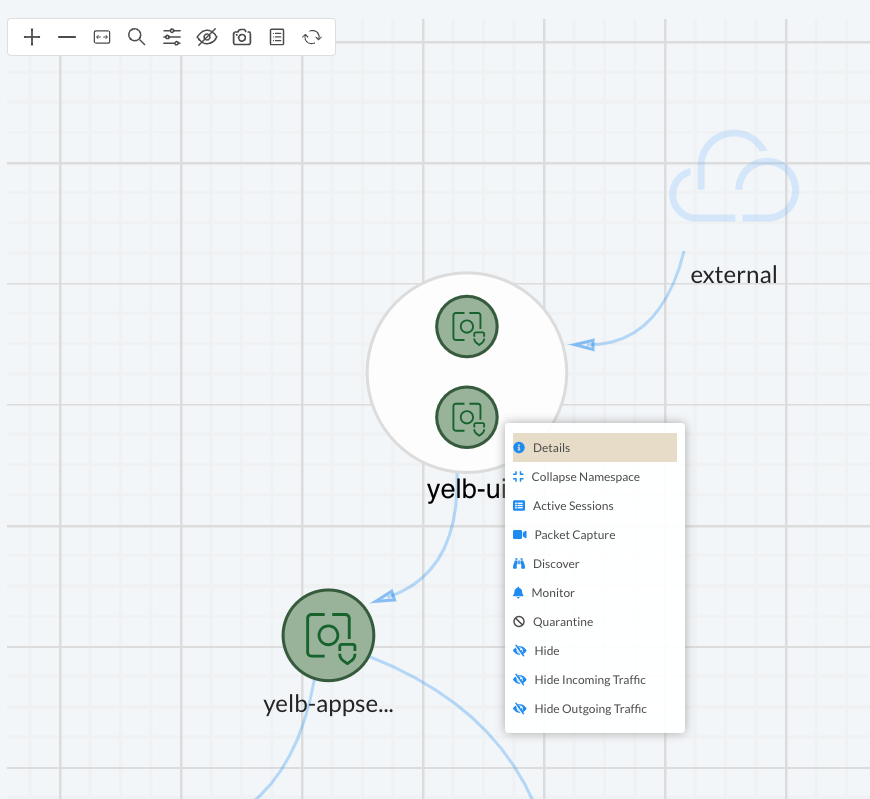This screenshot has height=799, width=870.
Task: Click the Details info icon
Action: coord(519,448)
